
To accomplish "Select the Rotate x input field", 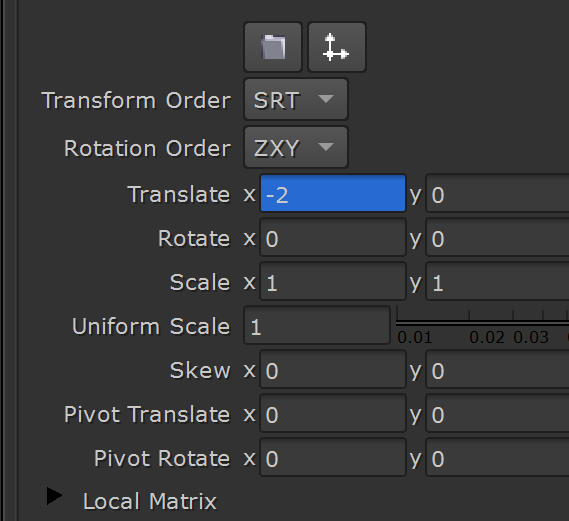I will point(333,238).
